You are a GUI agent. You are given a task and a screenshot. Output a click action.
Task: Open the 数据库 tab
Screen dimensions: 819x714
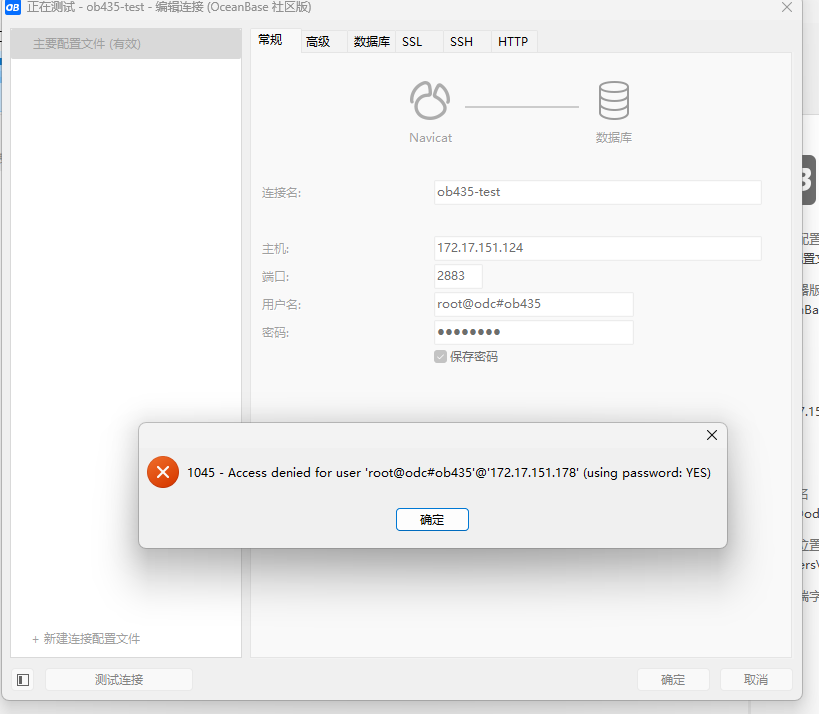[371, 42]
